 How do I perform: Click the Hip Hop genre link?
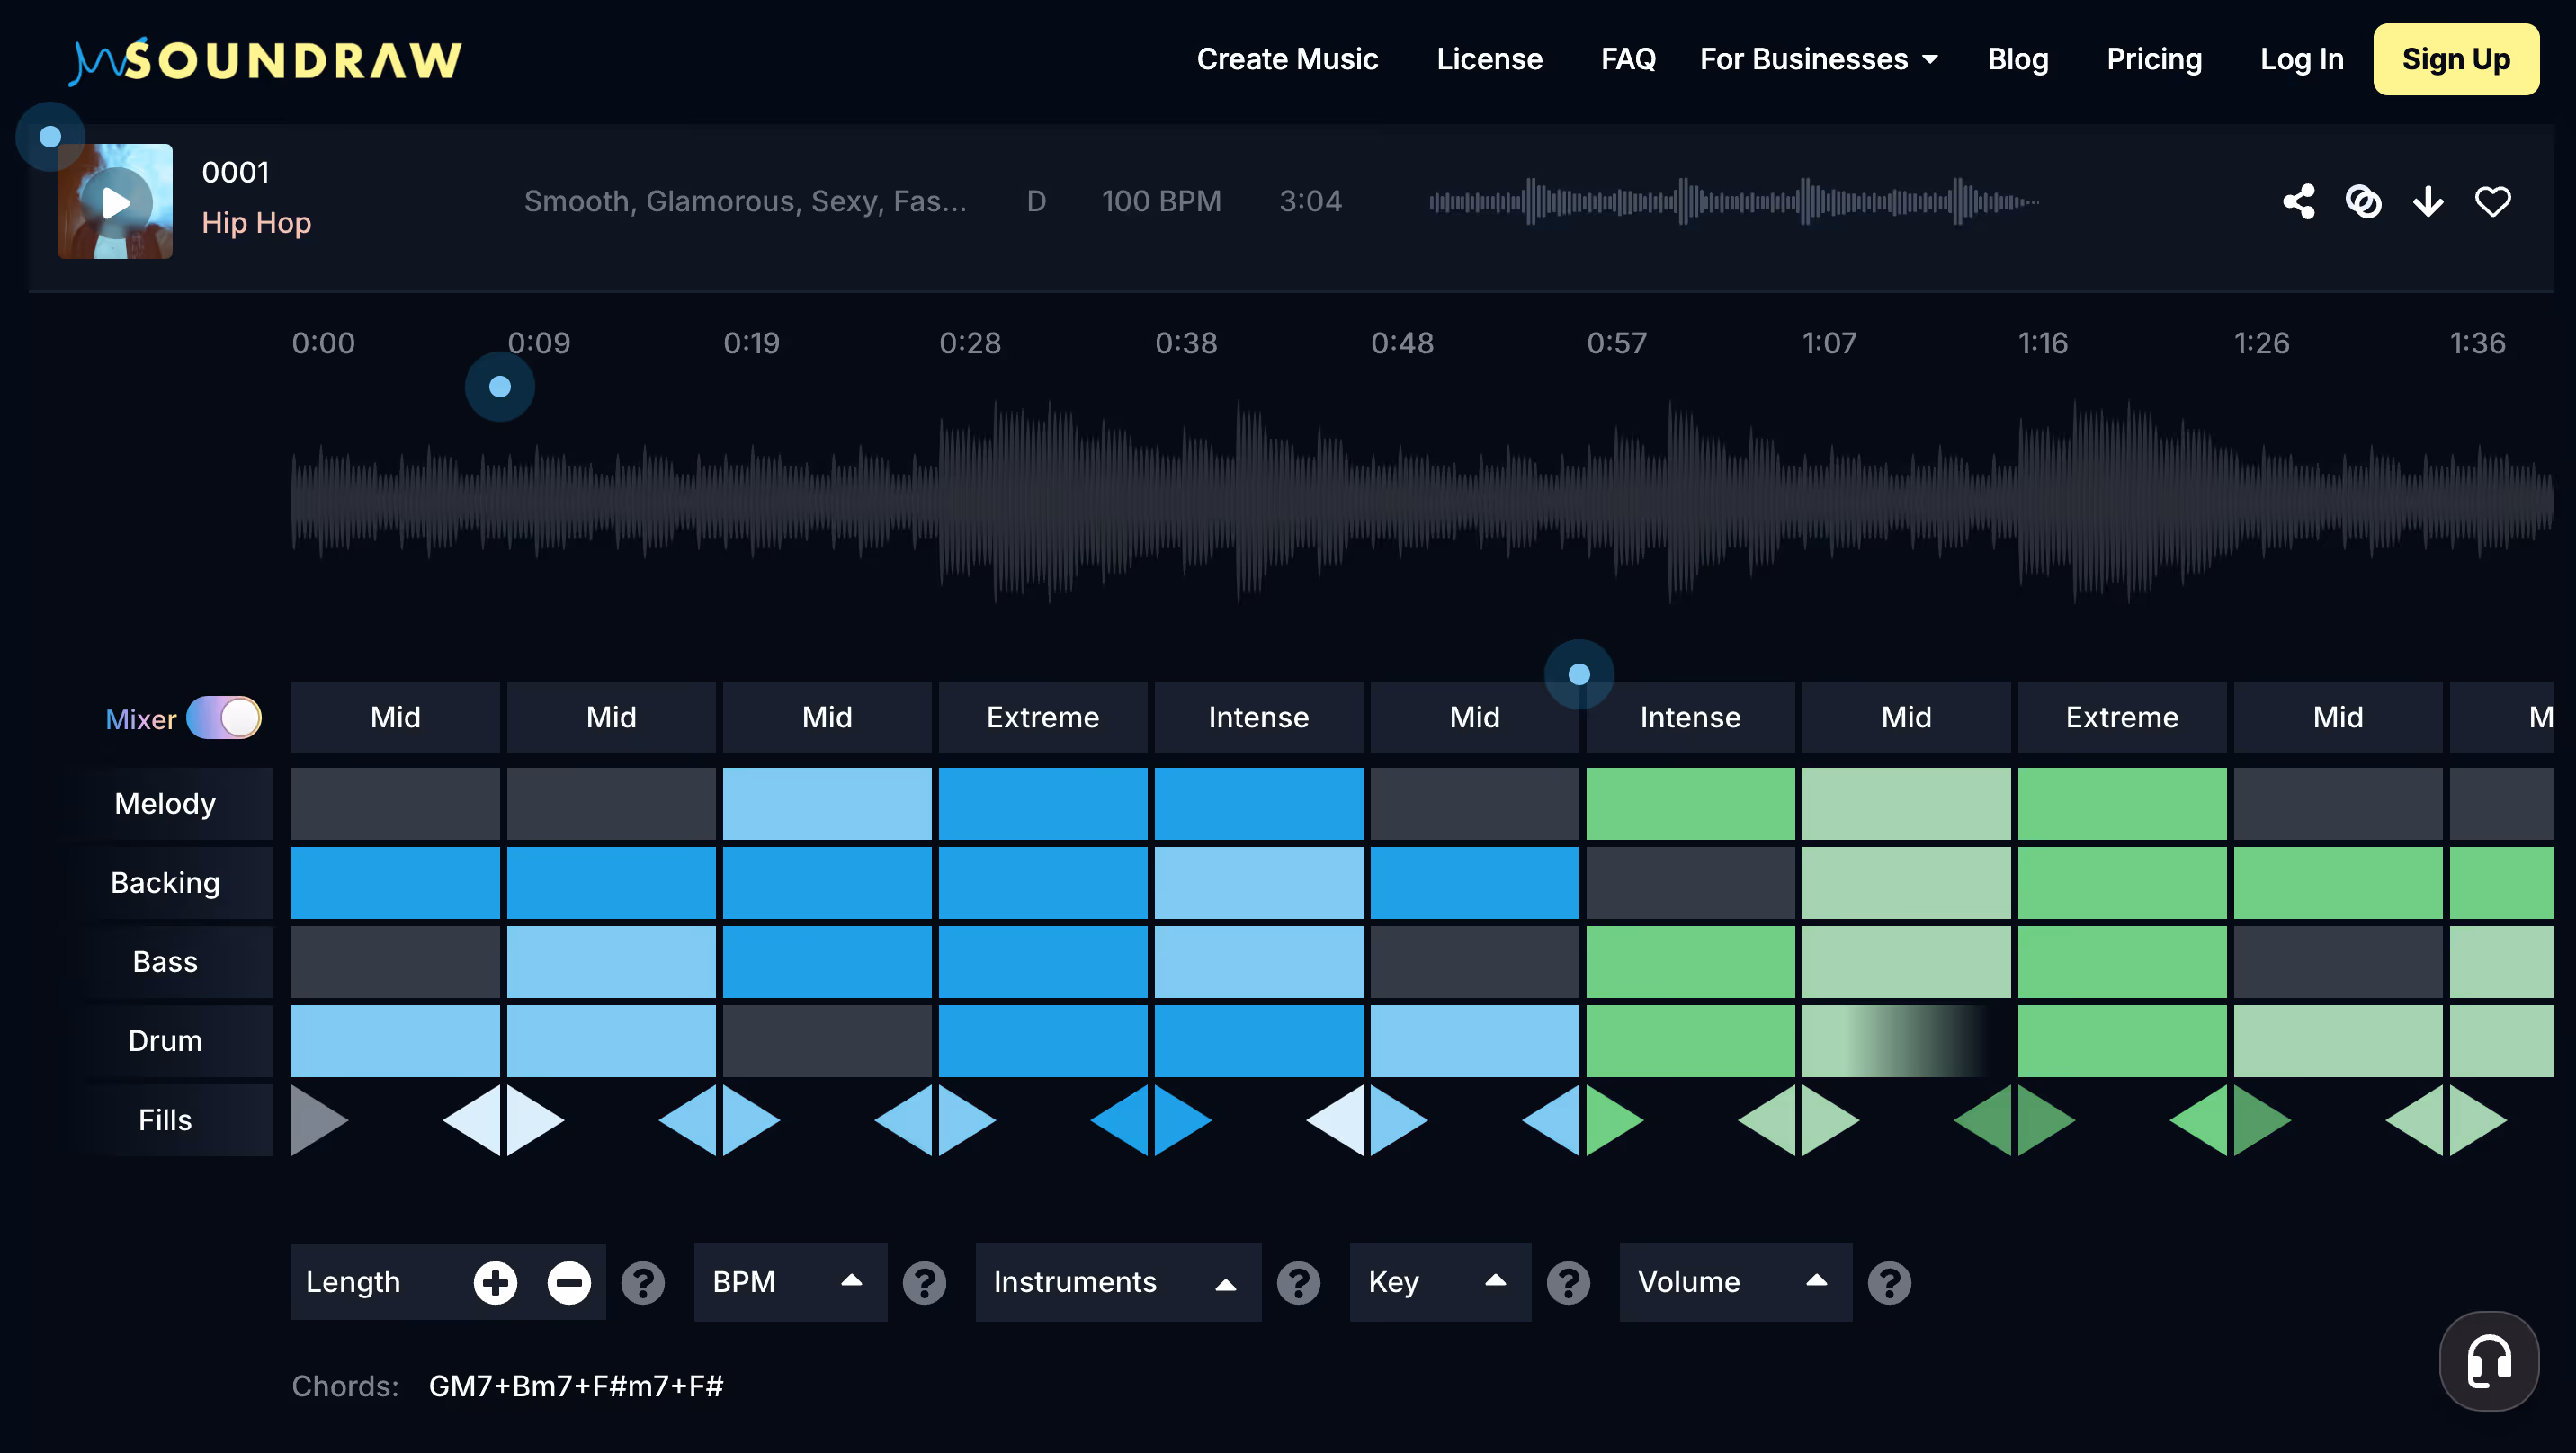pos(256,222)
